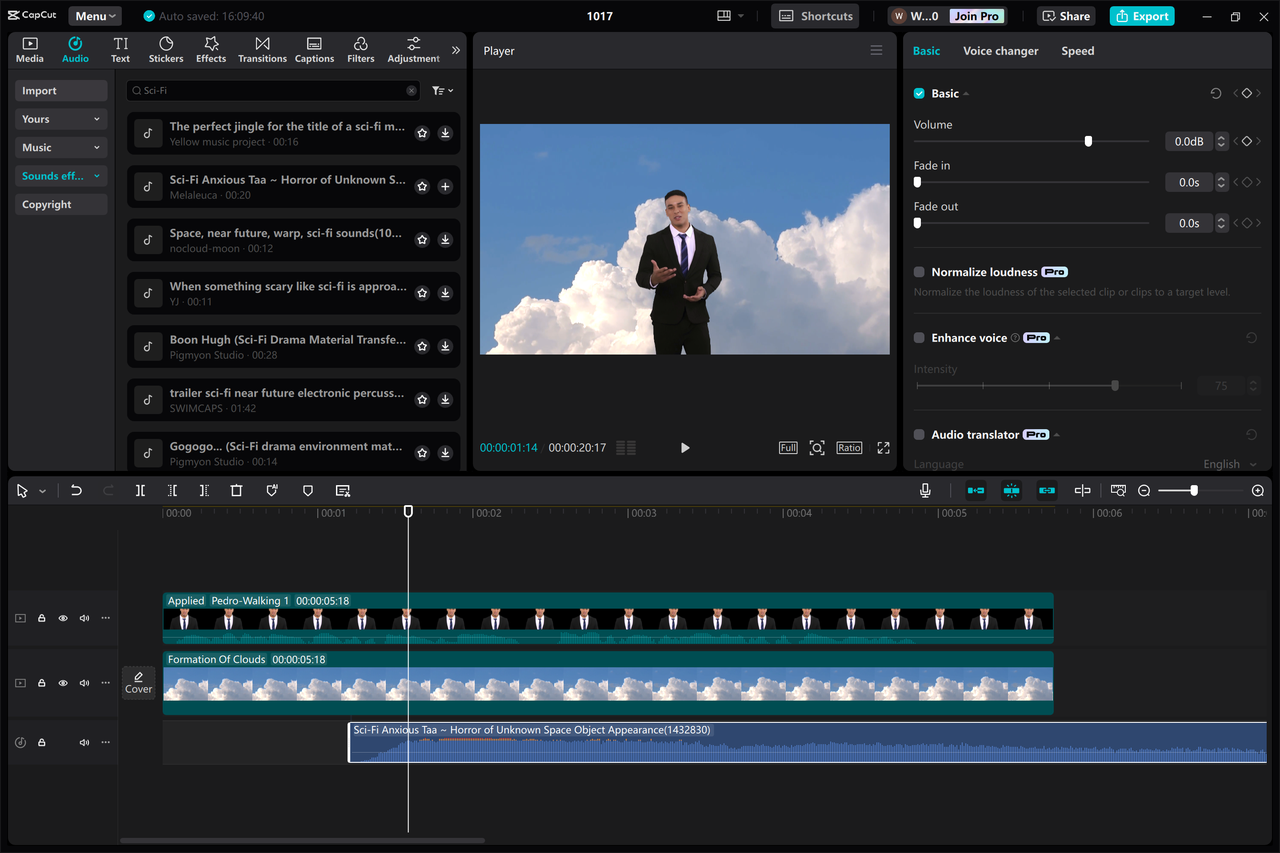Open the Menu in the top bar
Screen dimensions: 1280x853
pyautogui.click(x=93, y=15)
